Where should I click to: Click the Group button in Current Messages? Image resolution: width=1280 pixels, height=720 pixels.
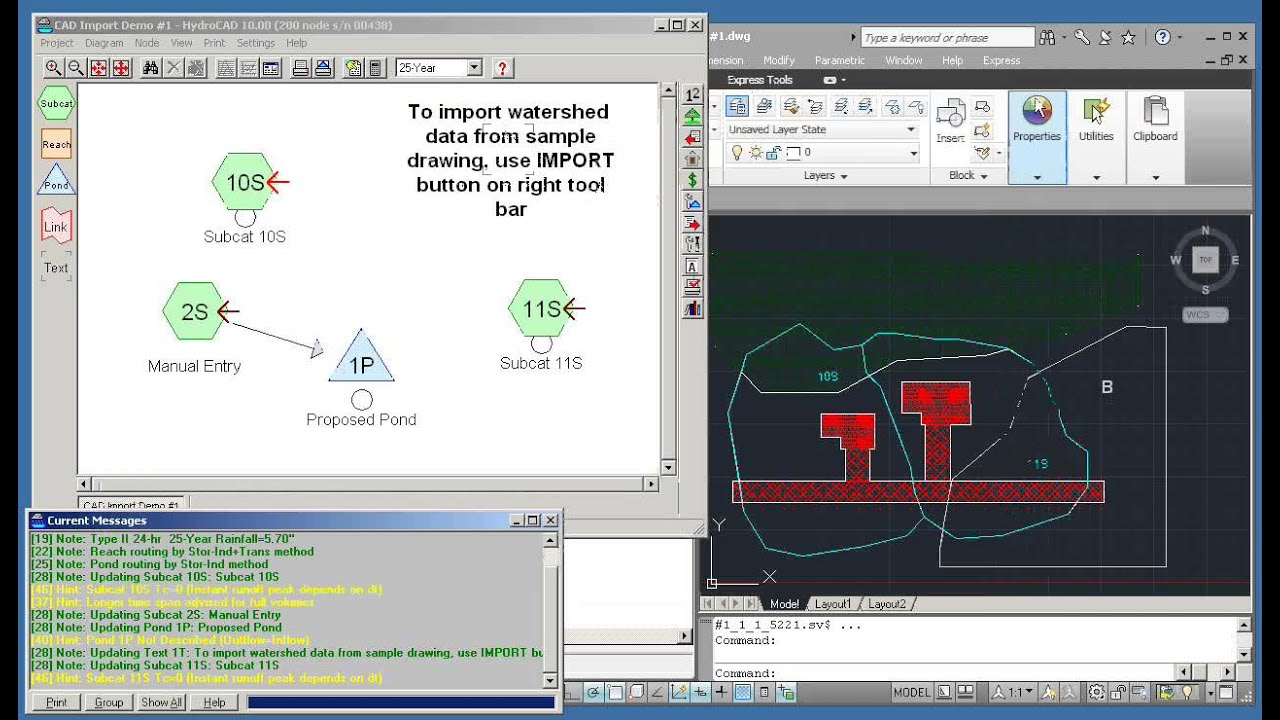[109, 702]
